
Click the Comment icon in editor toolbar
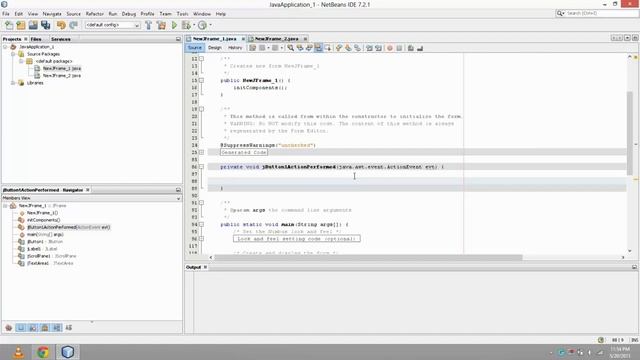coord(411,48)
